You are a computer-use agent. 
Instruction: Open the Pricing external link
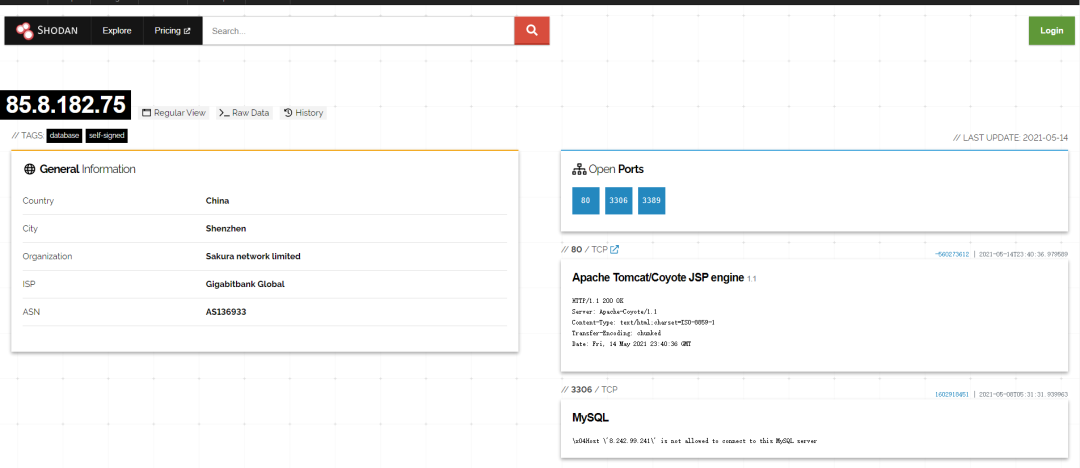click(x=173, y=30)
